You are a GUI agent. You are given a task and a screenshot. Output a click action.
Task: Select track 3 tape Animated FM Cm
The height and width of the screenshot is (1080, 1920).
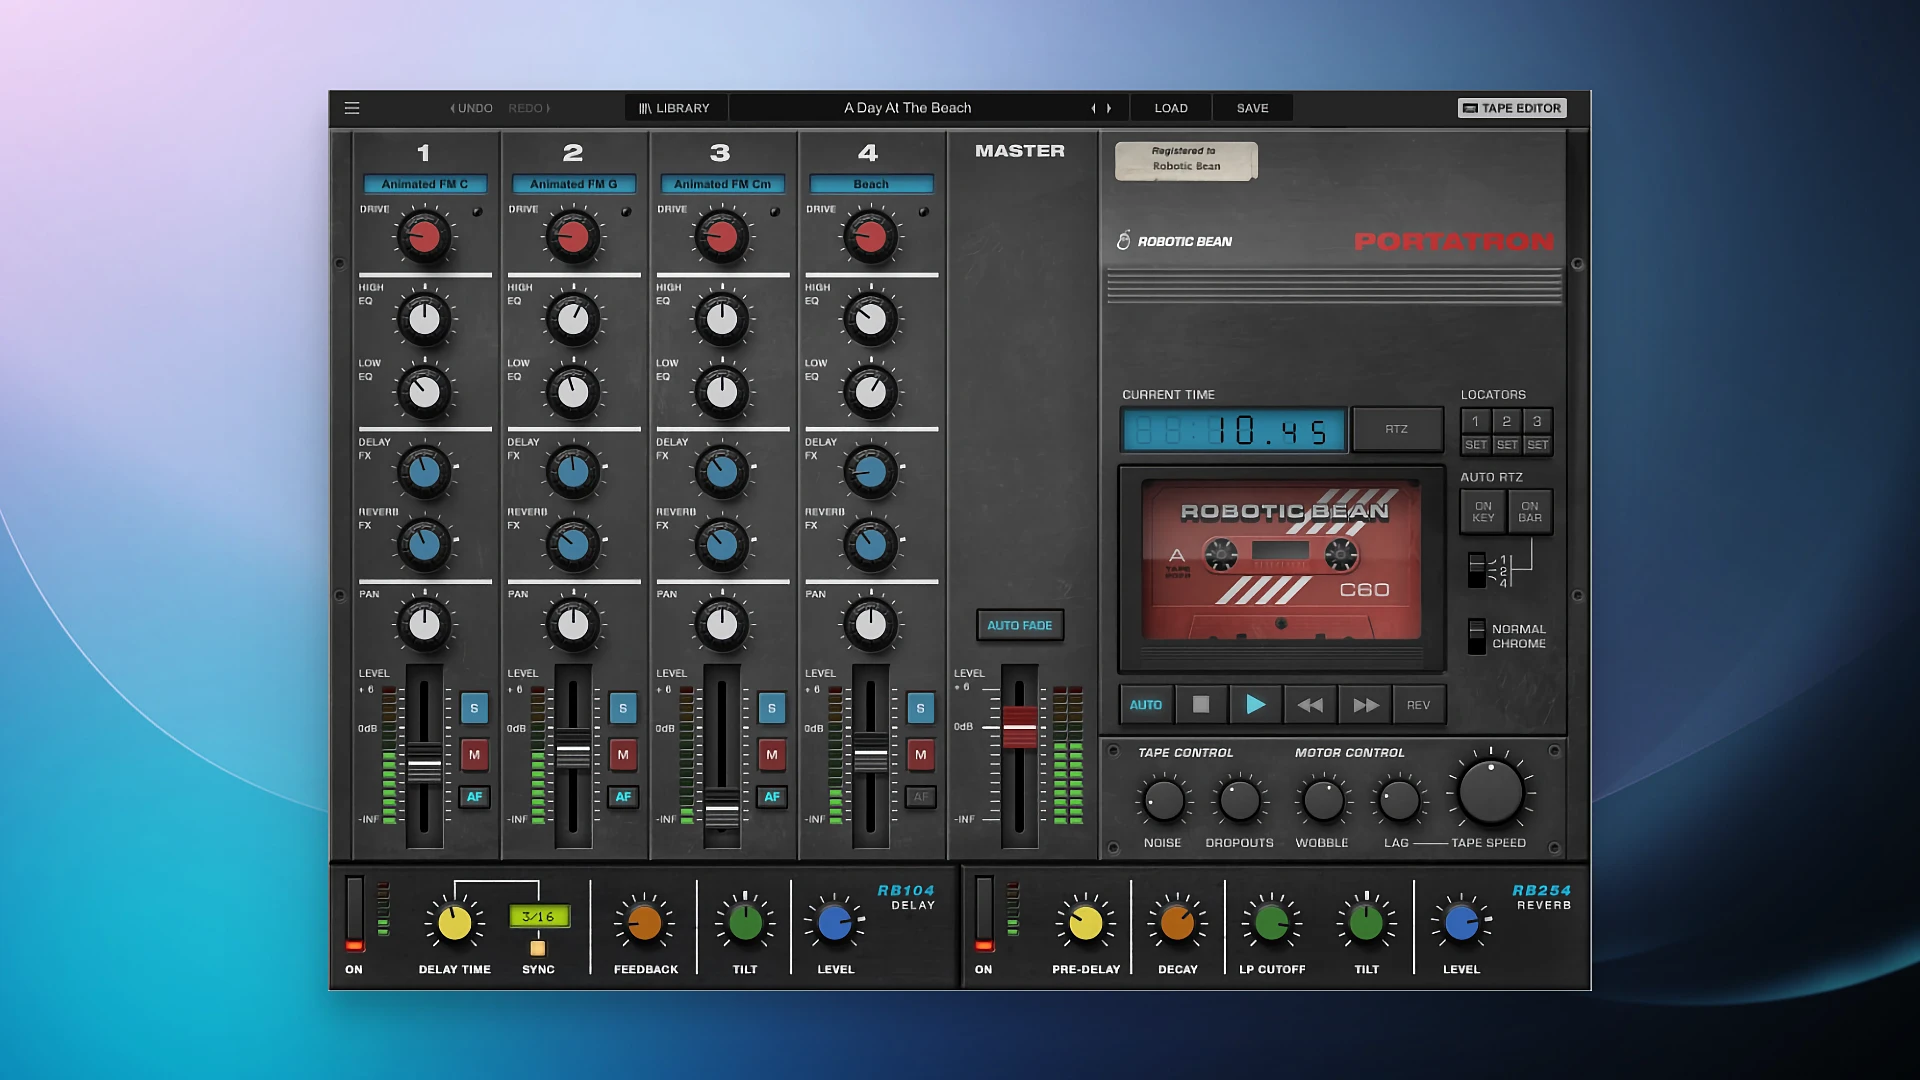pos(722,184)
